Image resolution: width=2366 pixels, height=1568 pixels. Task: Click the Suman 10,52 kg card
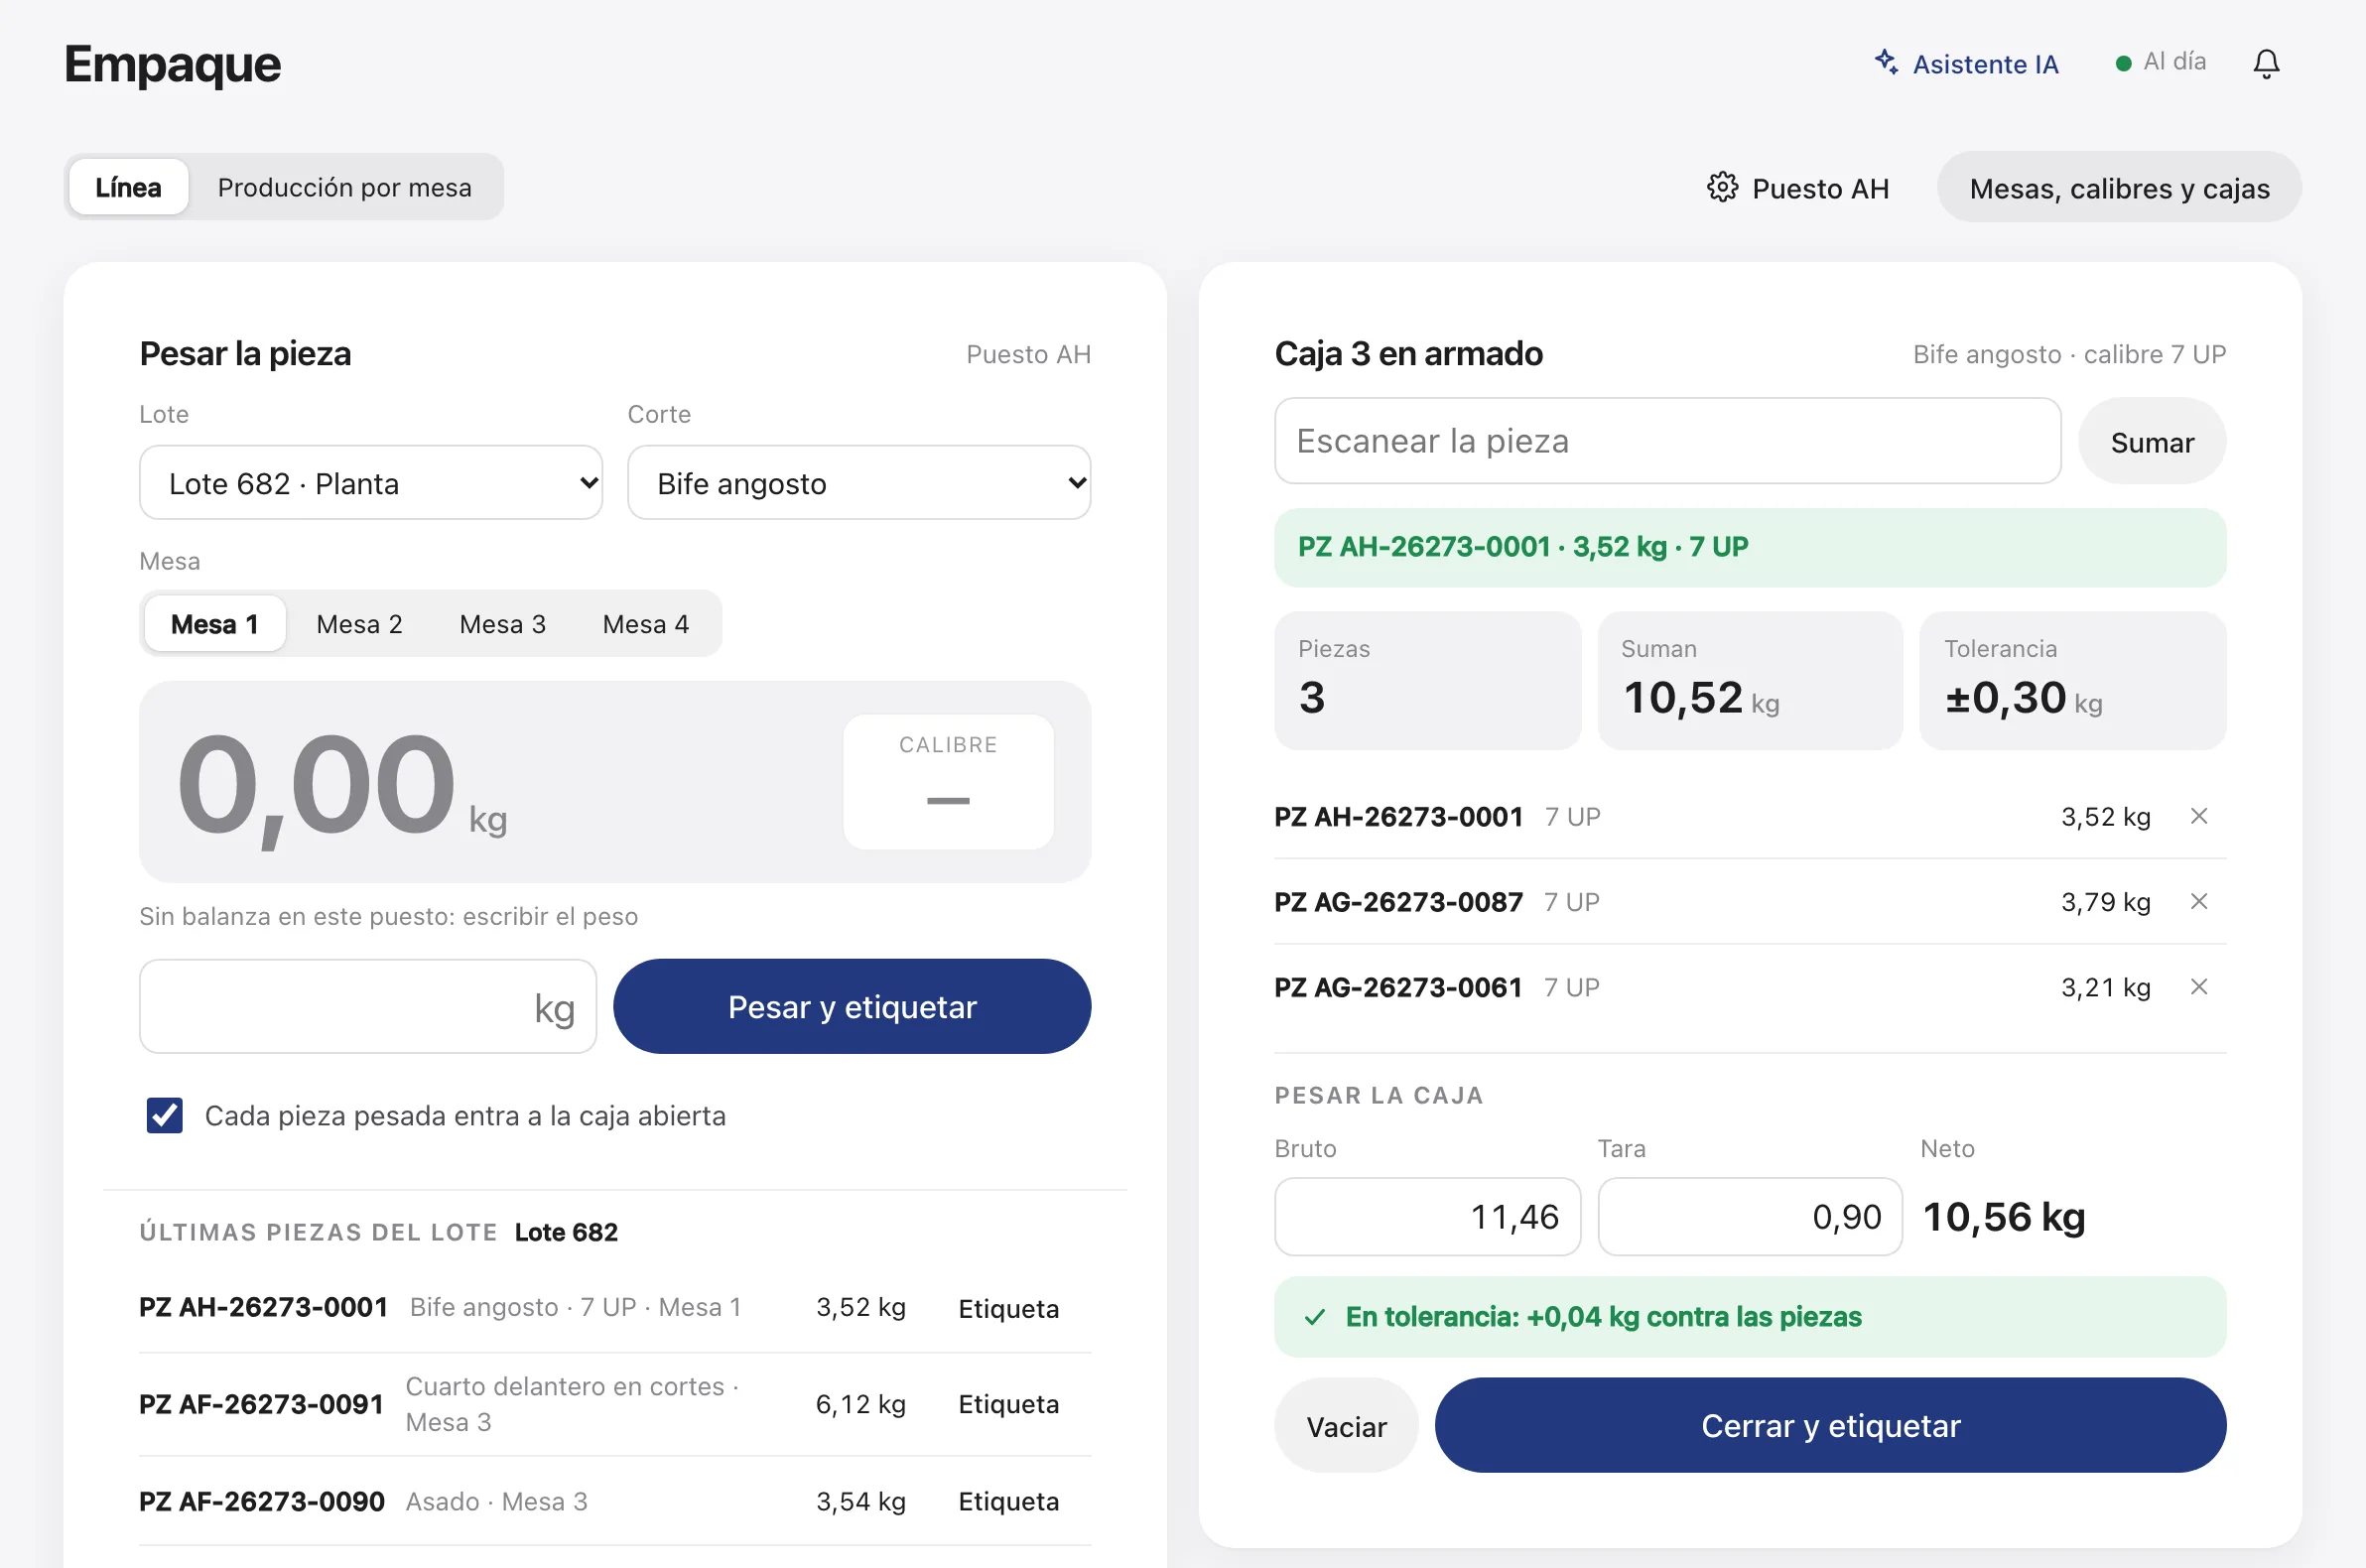(1750, 680)
